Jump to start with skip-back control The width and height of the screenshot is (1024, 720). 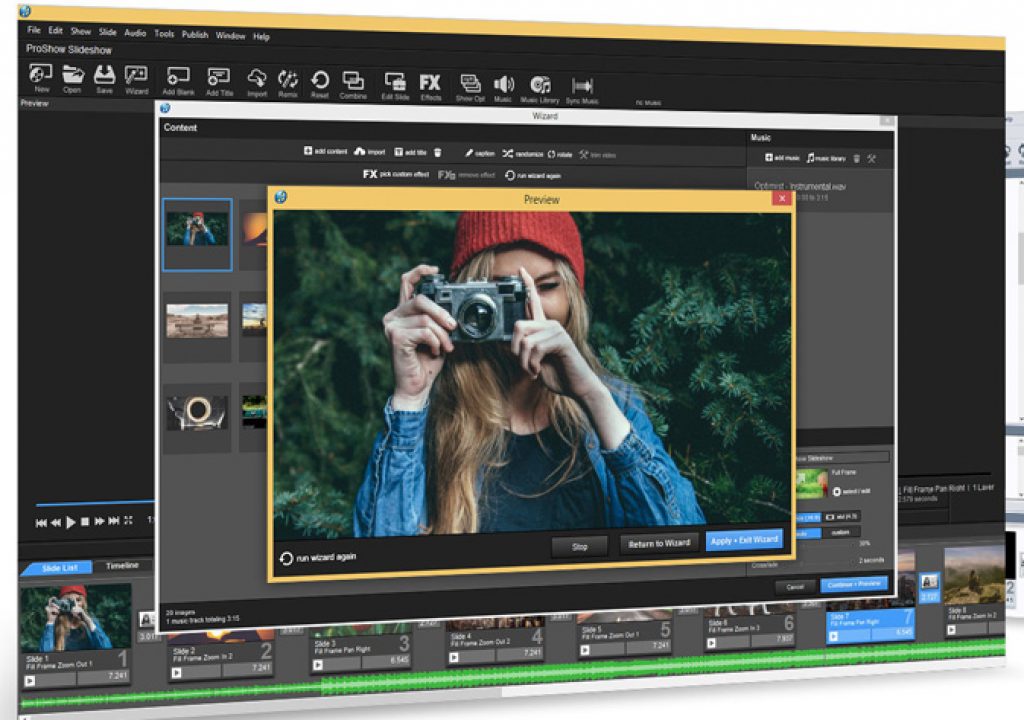point(41,523)
